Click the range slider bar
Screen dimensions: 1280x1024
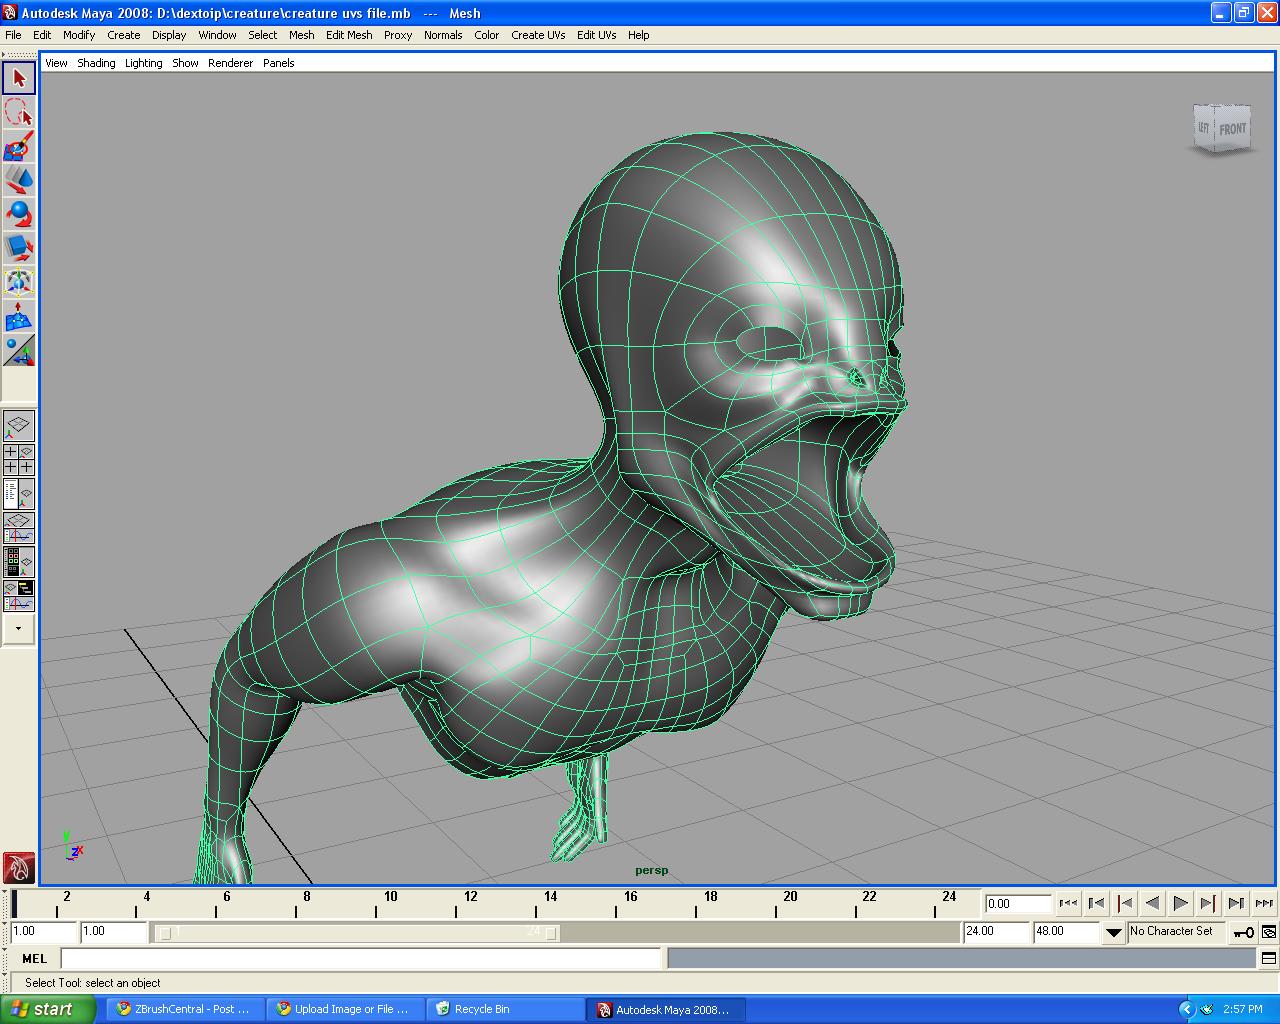pyautogui.click(x=358, y=932)
